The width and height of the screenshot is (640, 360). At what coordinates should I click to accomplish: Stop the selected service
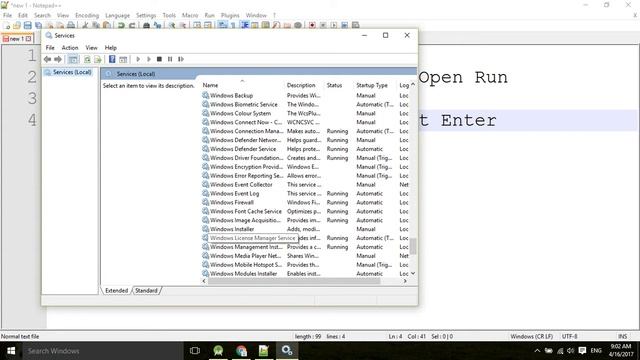click(x=159, y=59)
